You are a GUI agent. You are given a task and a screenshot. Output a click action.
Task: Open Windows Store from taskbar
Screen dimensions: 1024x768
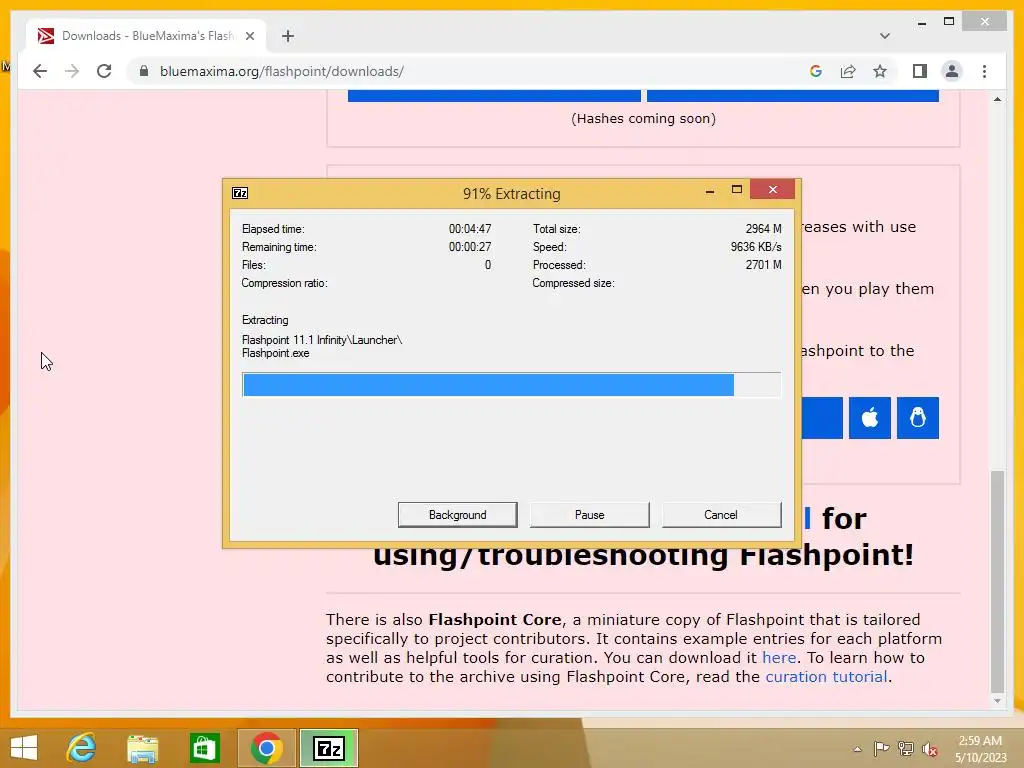(x=204, y=748)
